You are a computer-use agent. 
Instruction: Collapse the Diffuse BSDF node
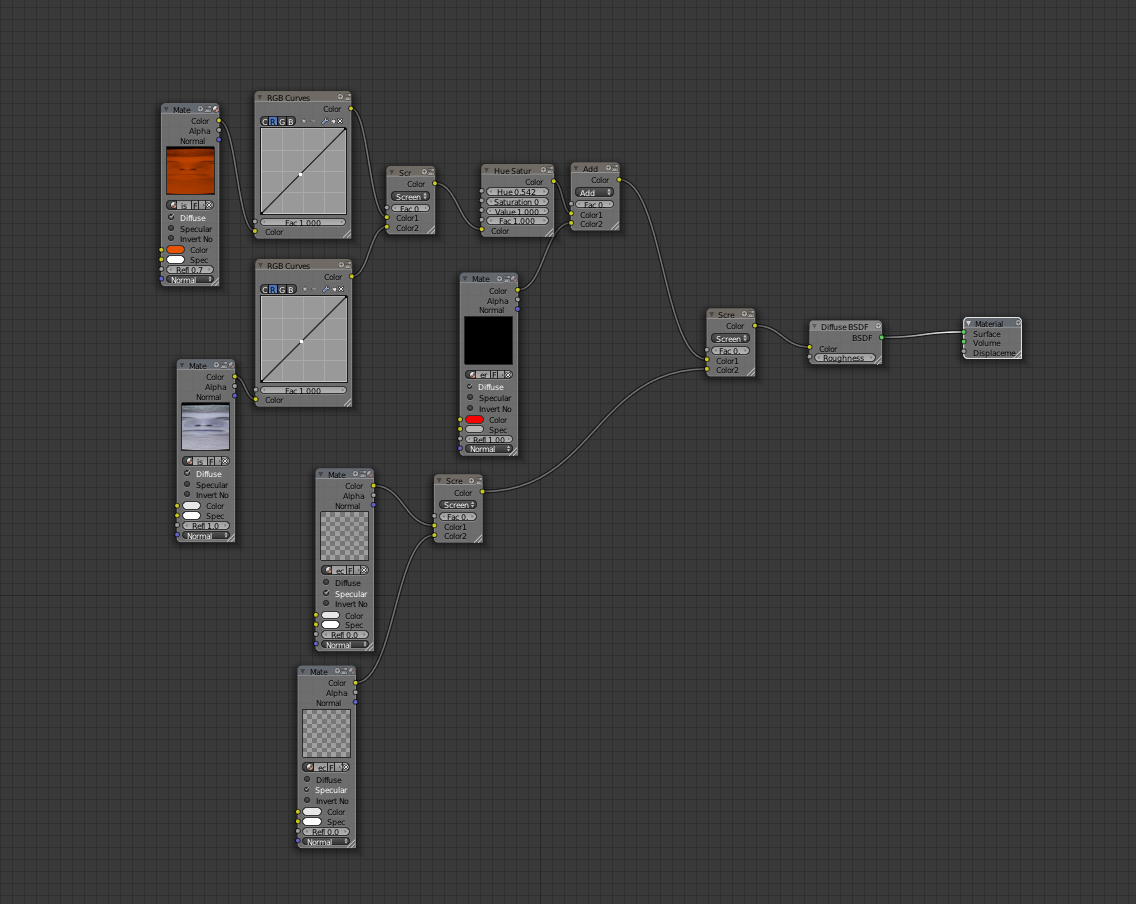(x=814, y=327)
